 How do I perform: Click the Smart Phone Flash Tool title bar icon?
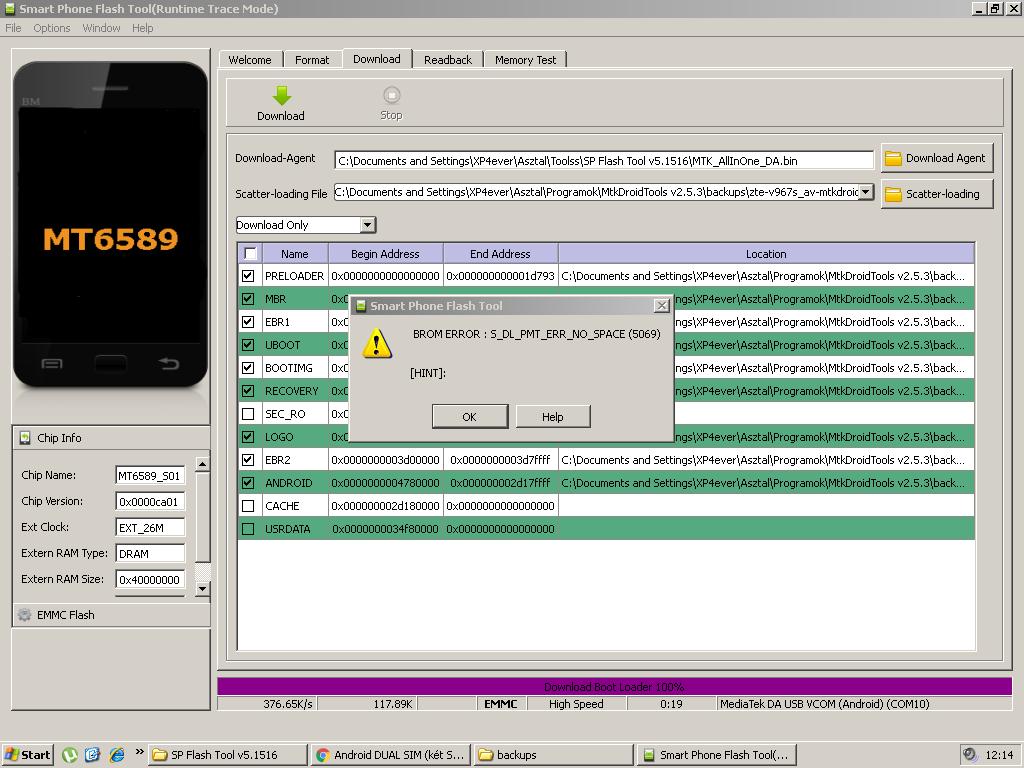click(9, 8)
